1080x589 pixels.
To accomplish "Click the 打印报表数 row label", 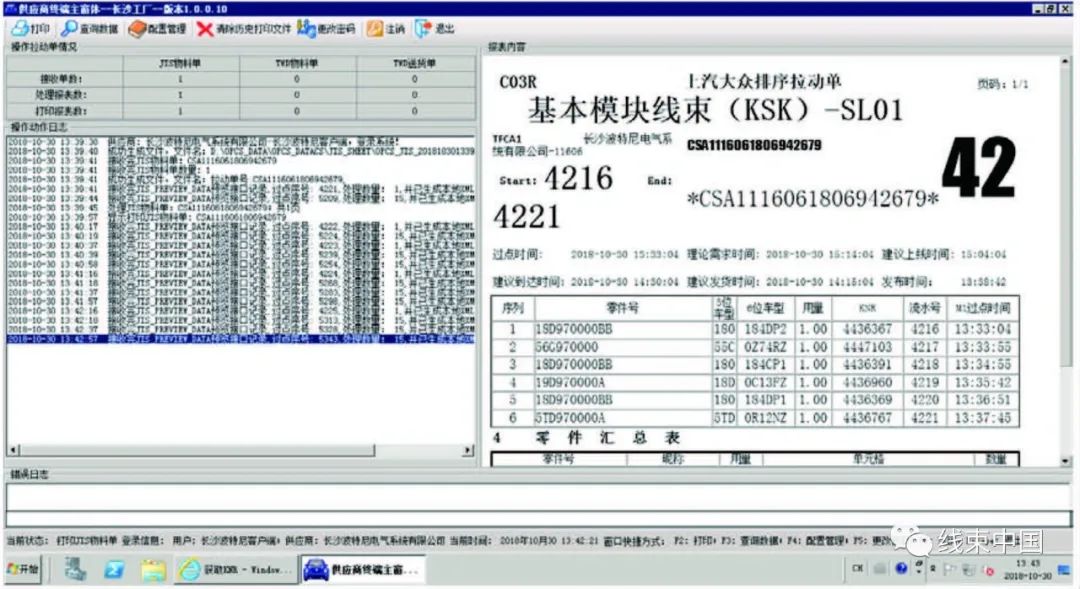I will pos(61,111).
